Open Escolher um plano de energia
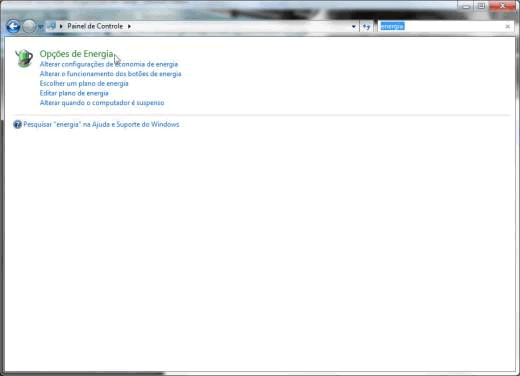The width and height of the screenshot is (520, 376). click(84, 83)
